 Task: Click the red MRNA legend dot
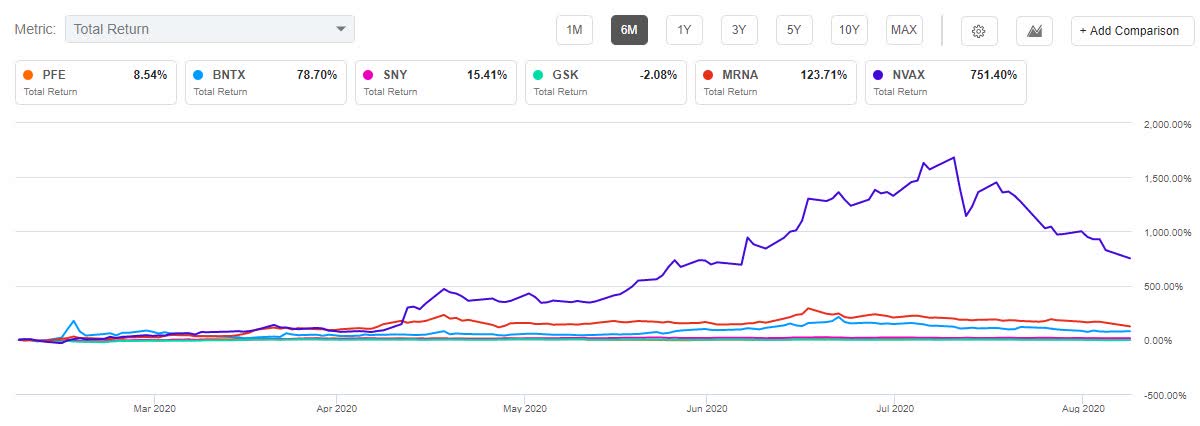click(x=709, y=75)
